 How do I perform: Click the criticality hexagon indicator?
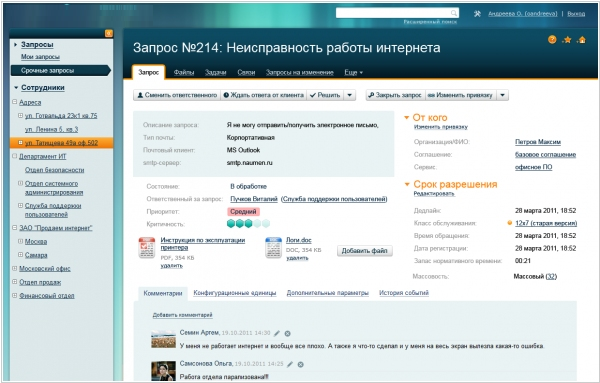(x=248, y=223)
